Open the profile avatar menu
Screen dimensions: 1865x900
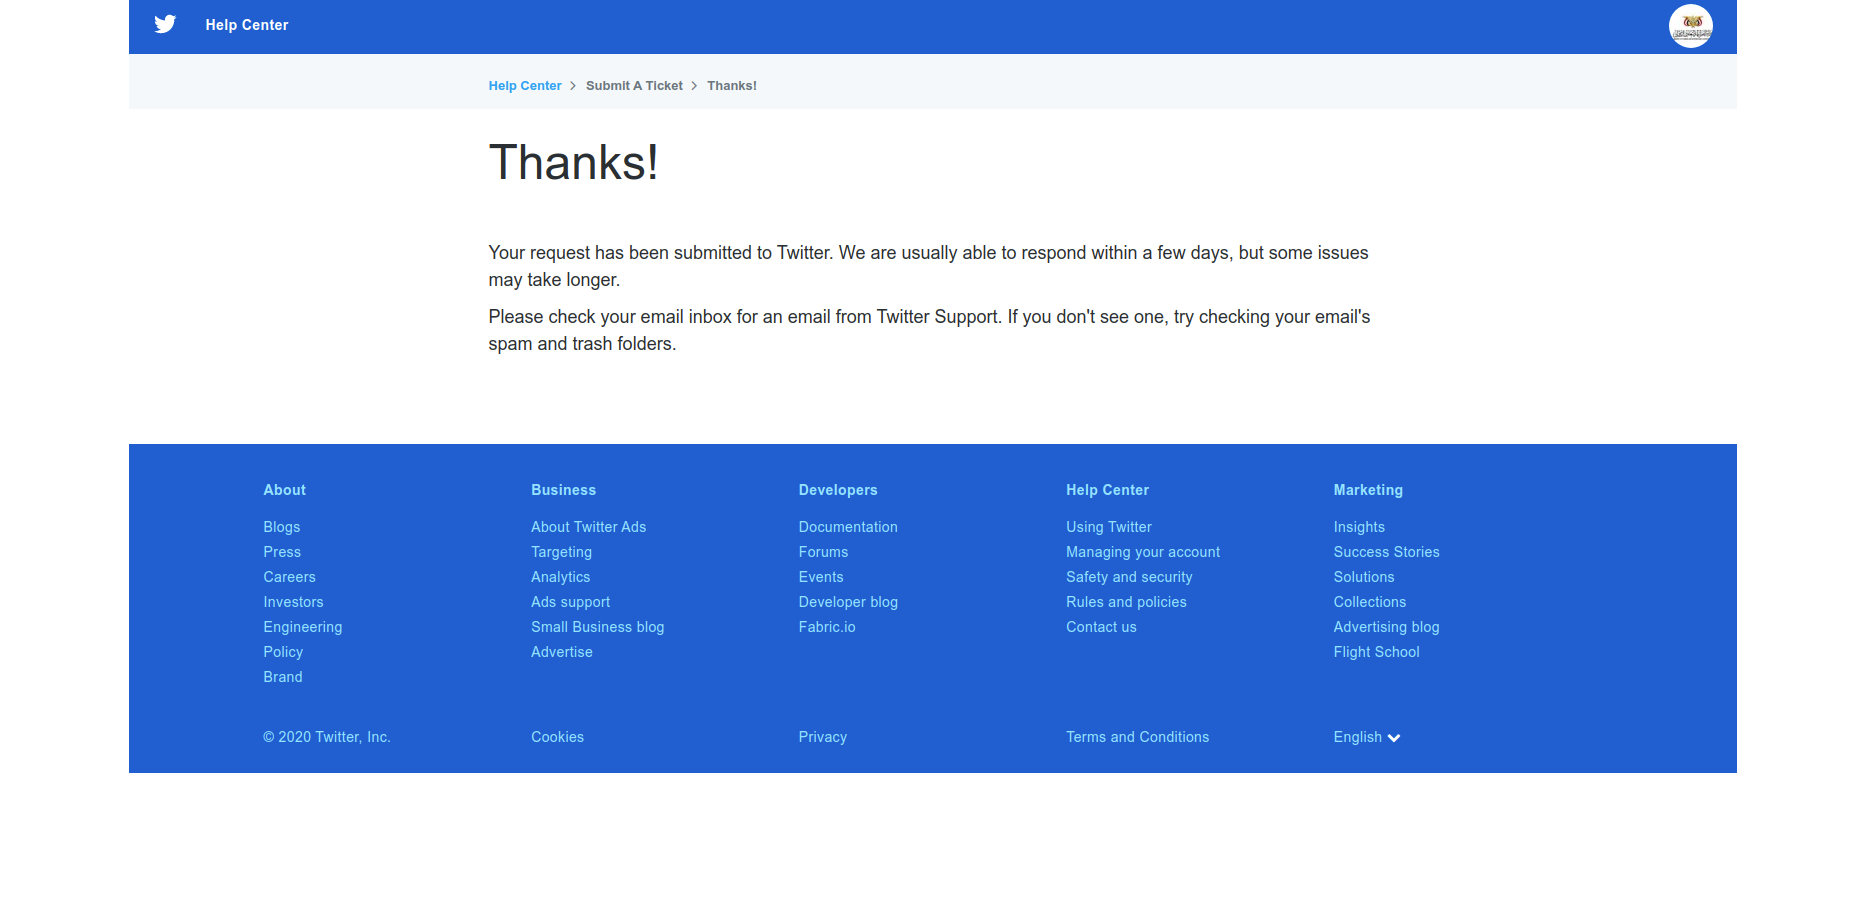pyautogui.click(x=1690, y=26)
